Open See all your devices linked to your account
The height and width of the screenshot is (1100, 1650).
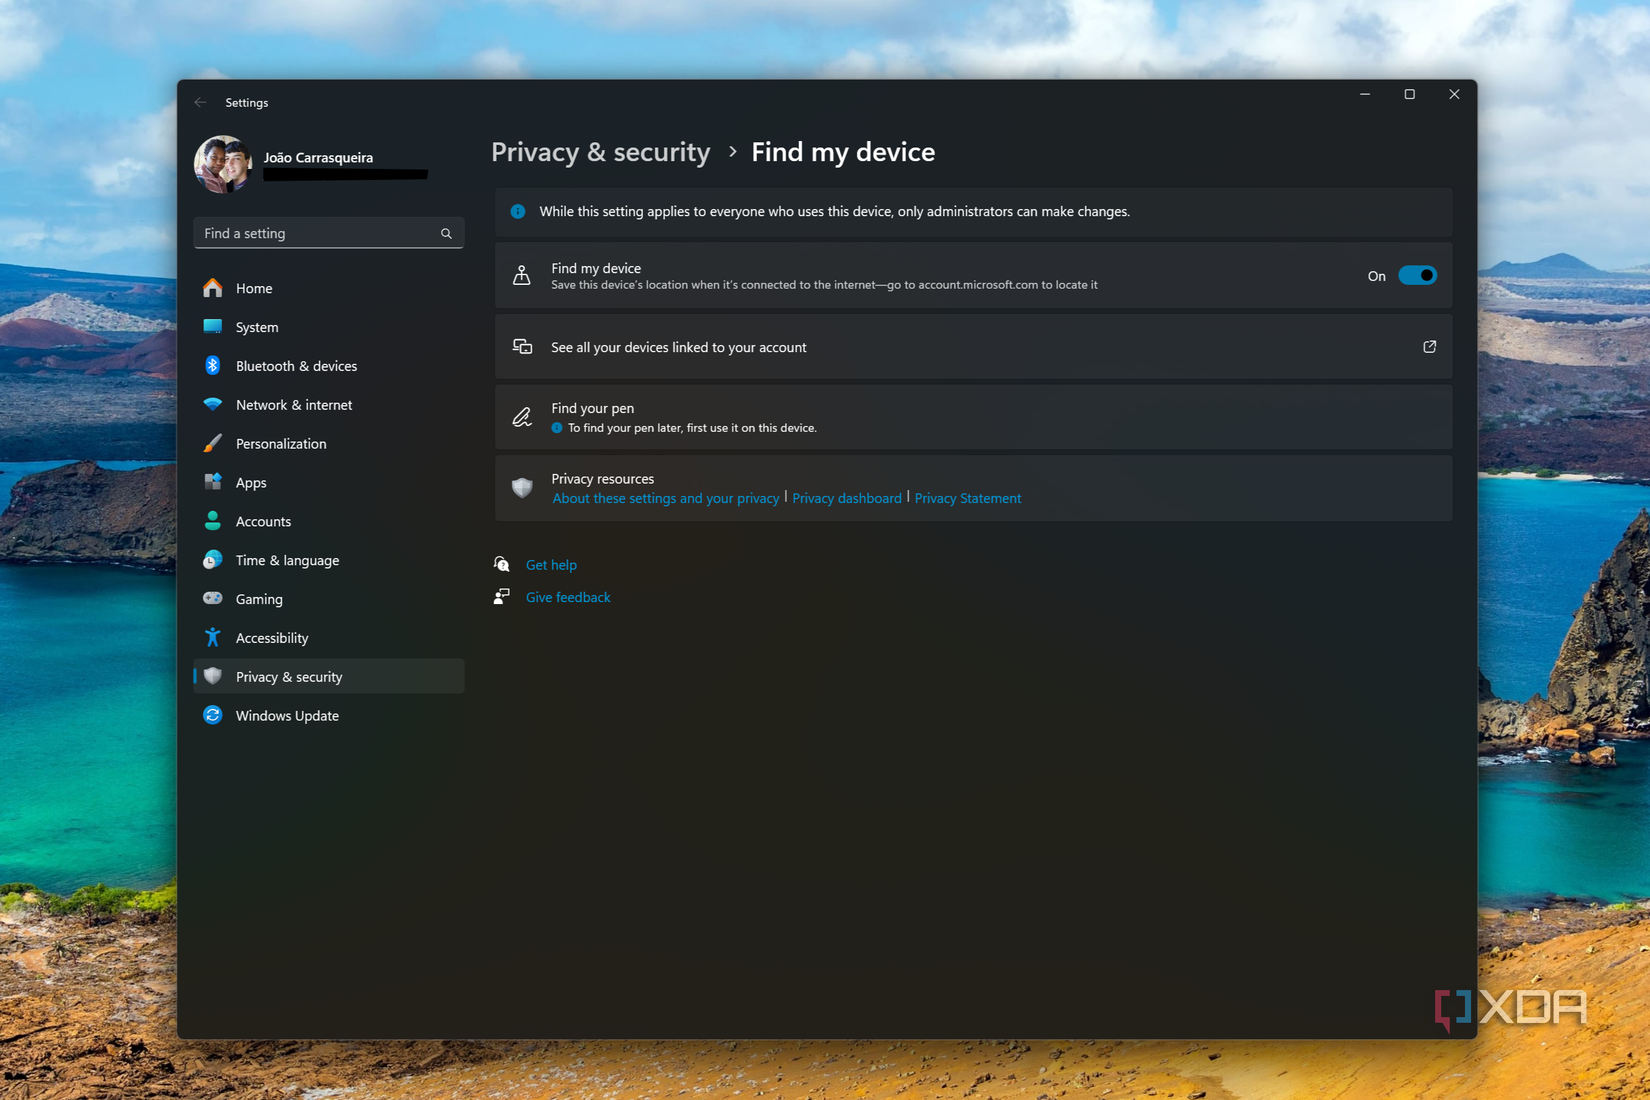pyautogui.click(x=973, y=347)
